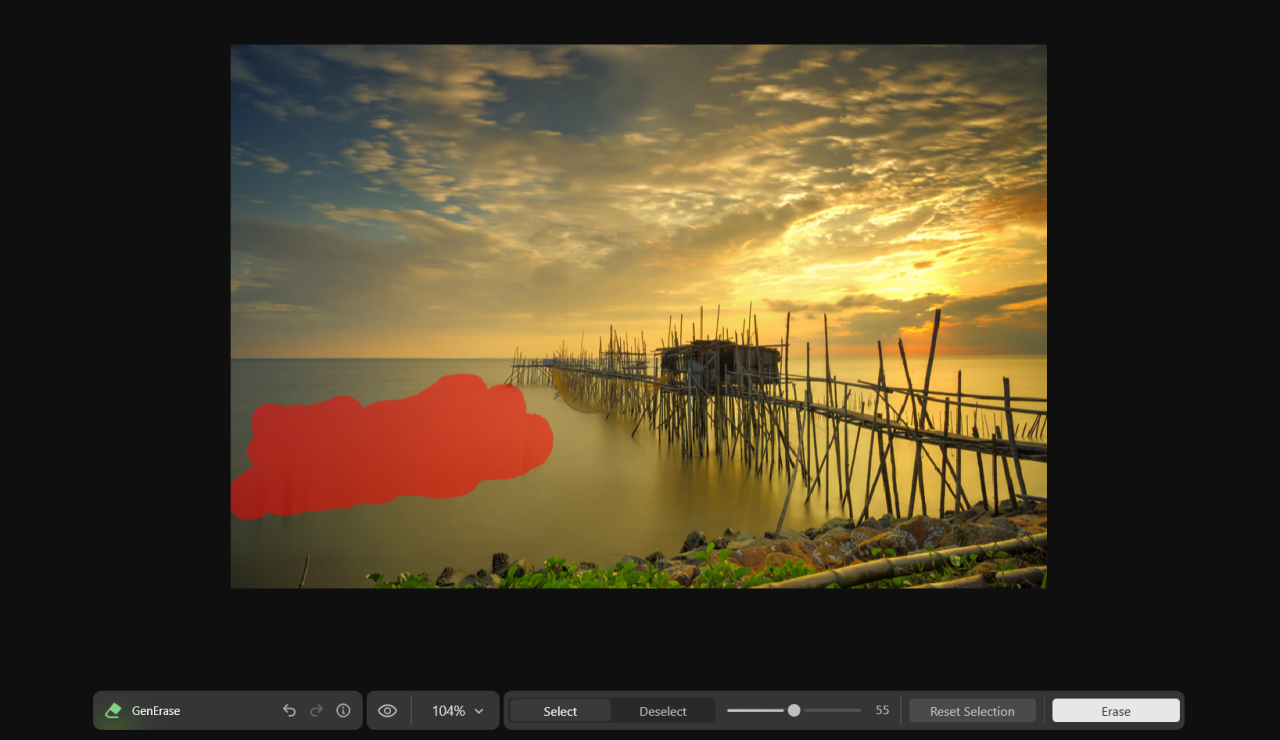Click the GenErase eraser icon
1280x740 pixels.
(113, 711)
